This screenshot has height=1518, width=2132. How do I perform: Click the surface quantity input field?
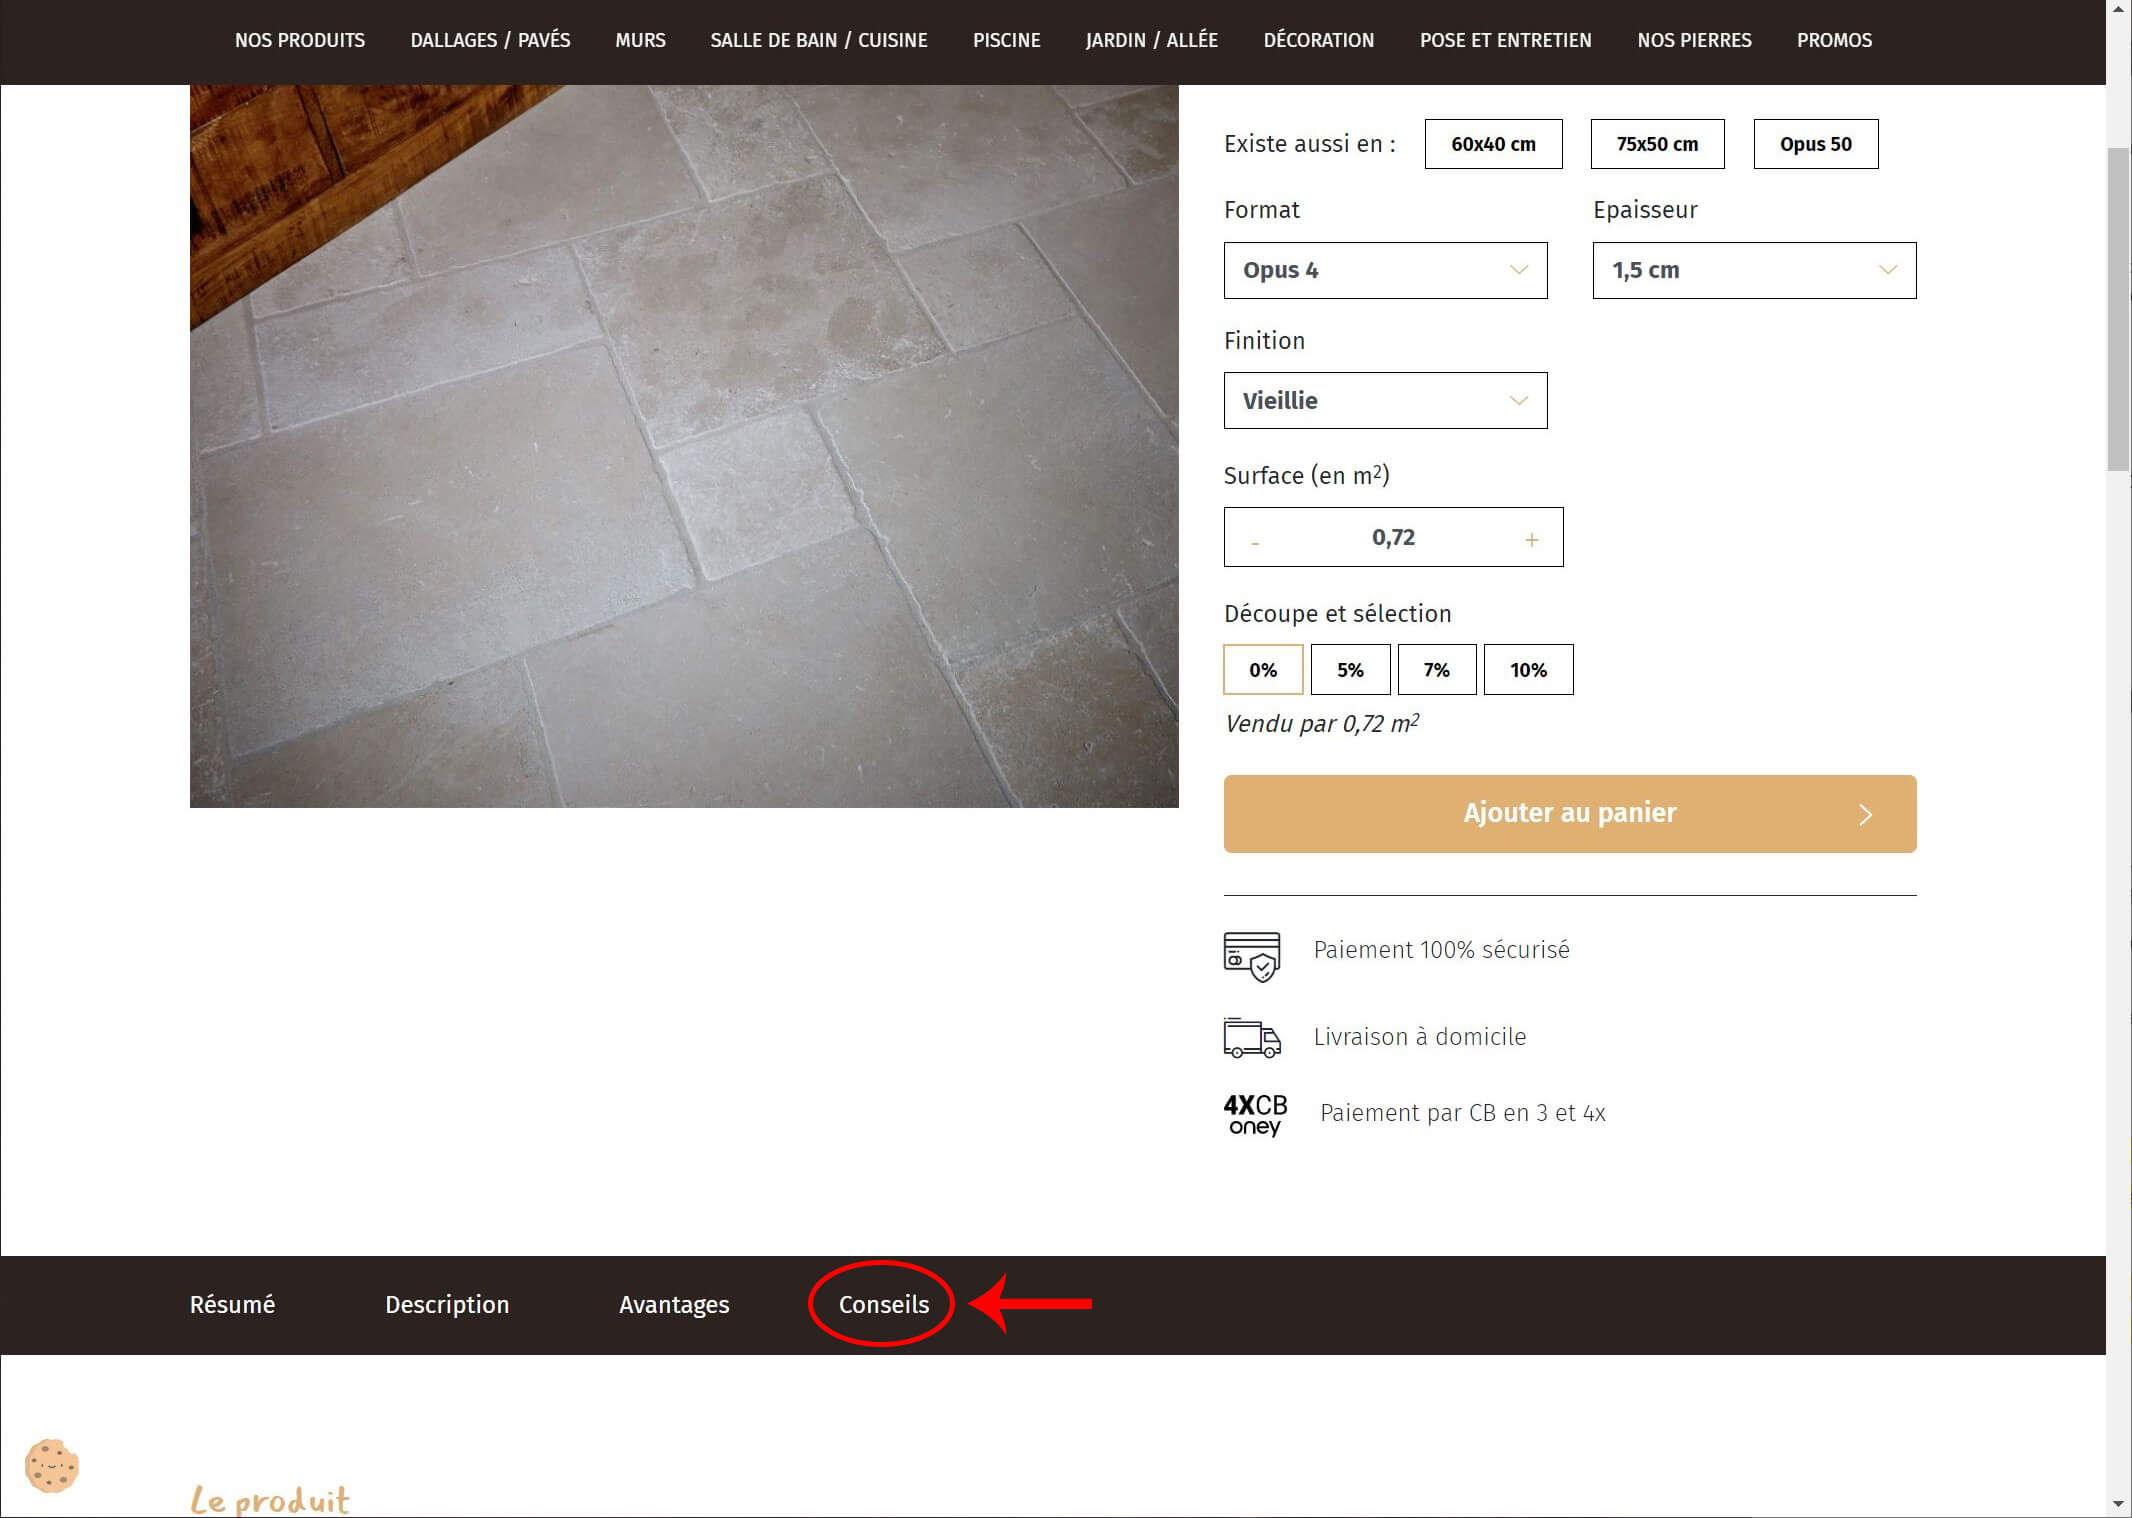[x=1392, y=538]
